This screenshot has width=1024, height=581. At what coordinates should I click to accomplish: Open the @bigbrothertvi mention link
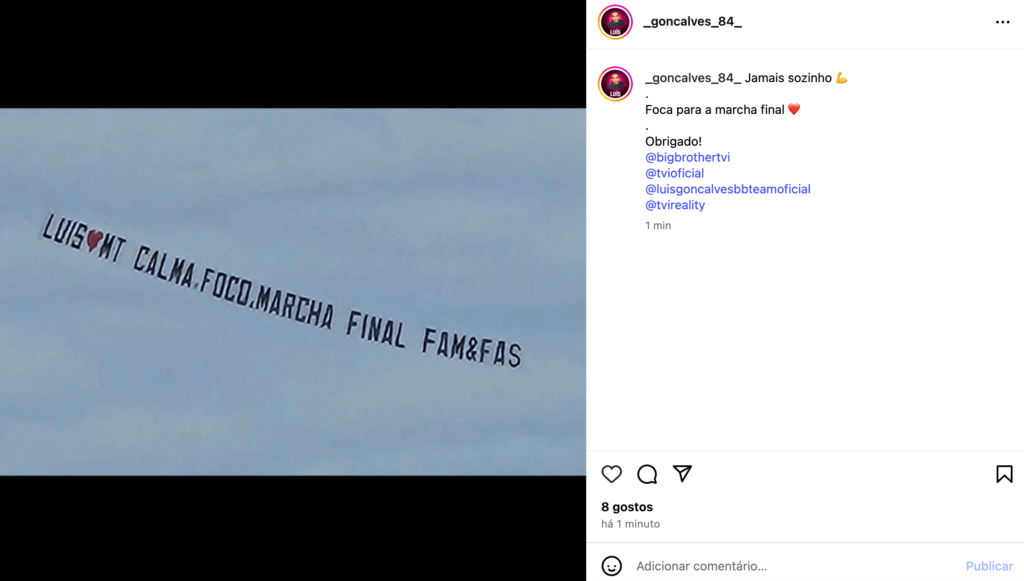tap(688, 157)
